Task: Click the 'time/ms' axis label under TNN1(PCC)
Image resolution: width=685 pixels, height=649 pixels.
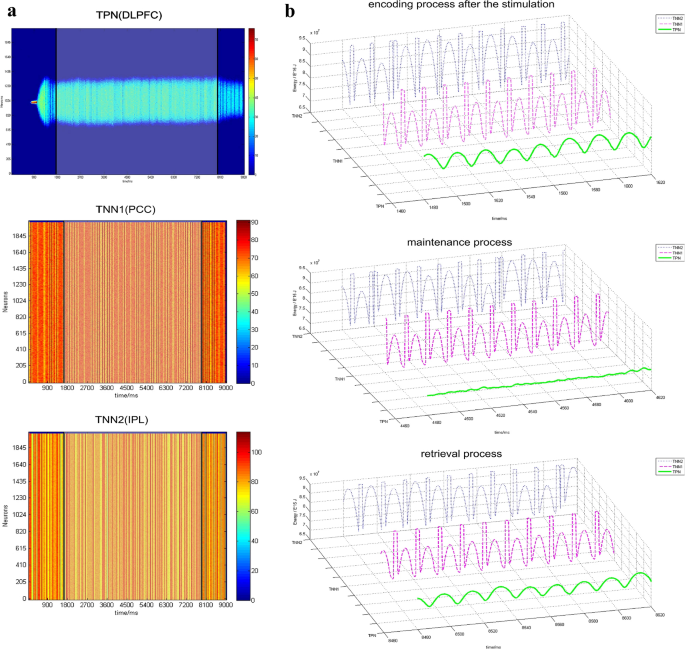Action: click(x=126, y=396)
